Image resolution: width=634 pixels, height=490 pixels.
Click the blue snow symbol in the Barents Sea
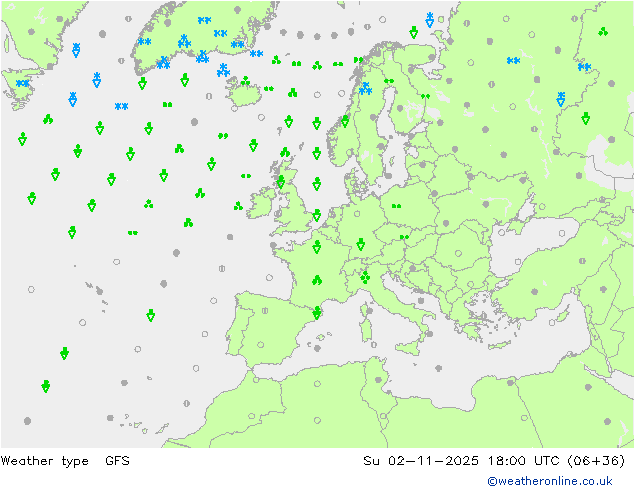click(430, 20)
